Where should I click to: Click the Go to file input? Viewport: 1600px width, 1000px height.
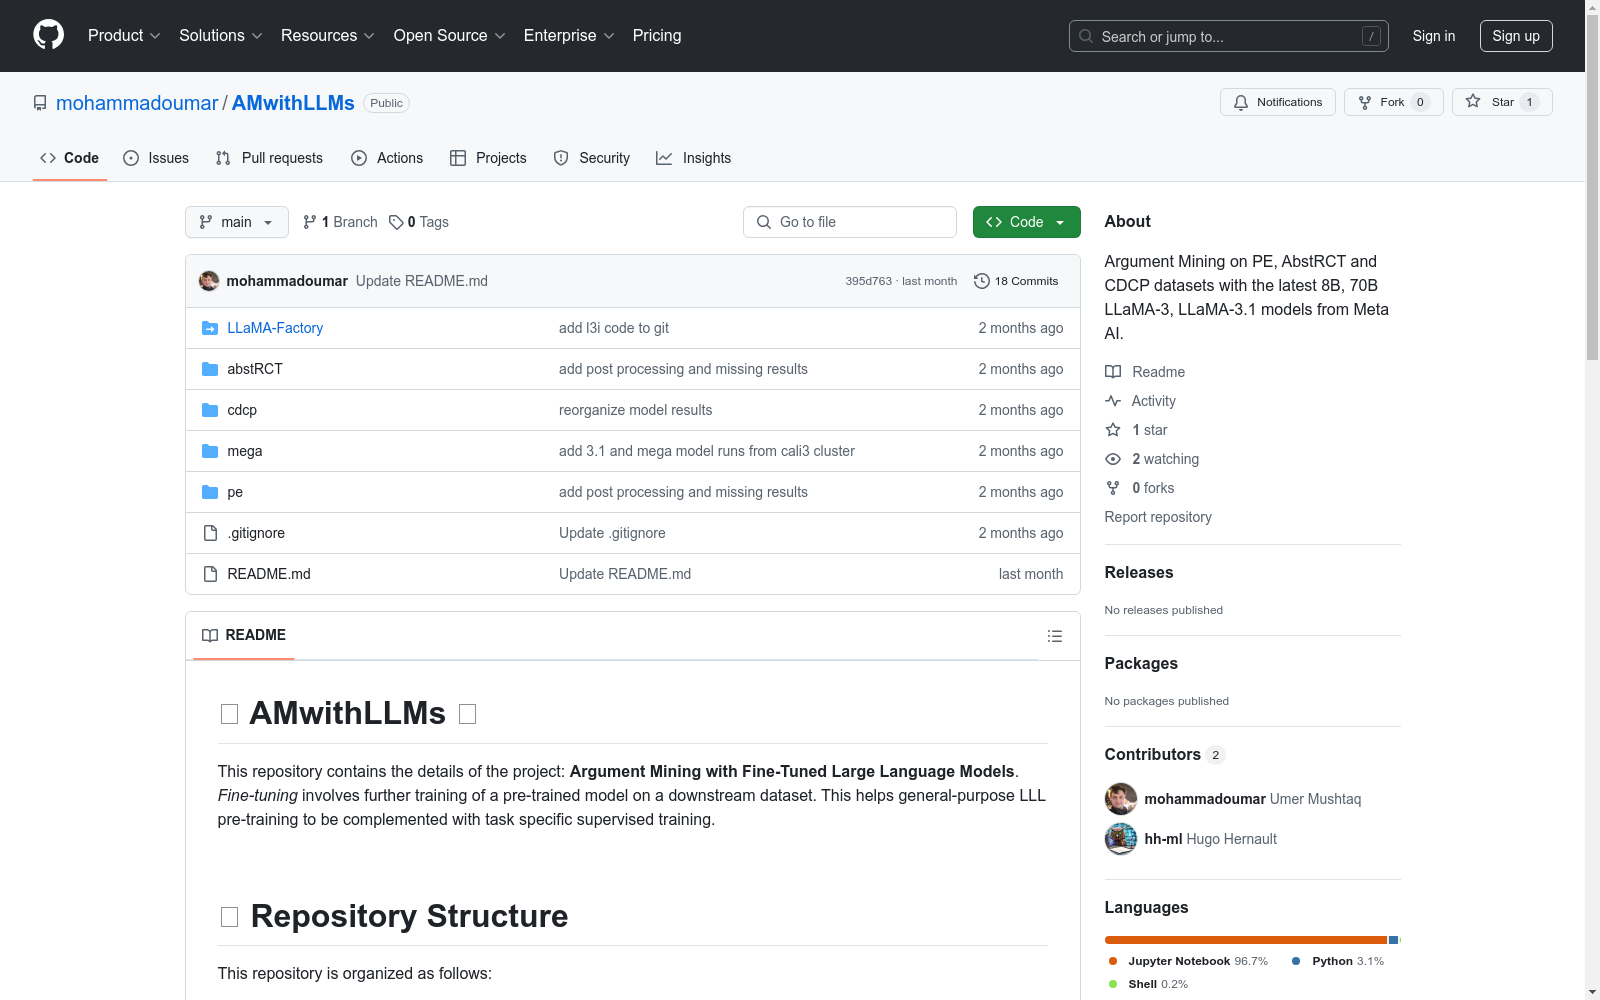click(x=850, y=222)
